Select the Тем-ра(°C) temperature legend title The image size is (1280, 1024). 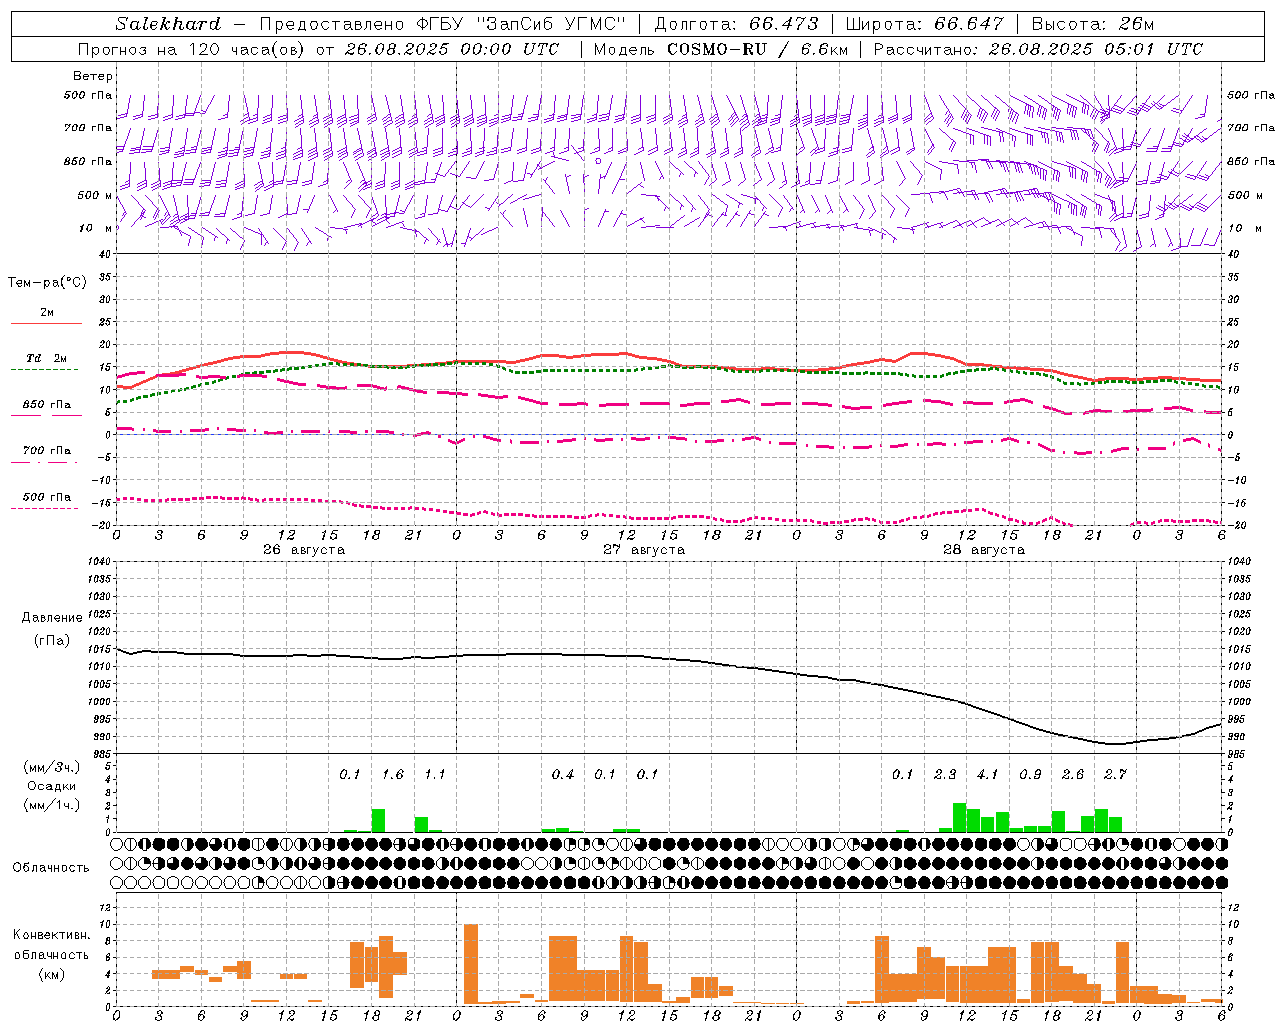coord(47,283)
